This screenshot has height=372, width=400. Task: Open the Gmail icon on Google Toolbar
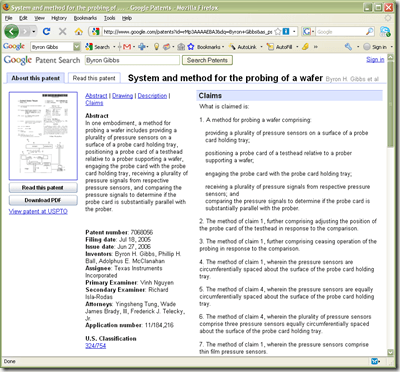pos(127,47)
